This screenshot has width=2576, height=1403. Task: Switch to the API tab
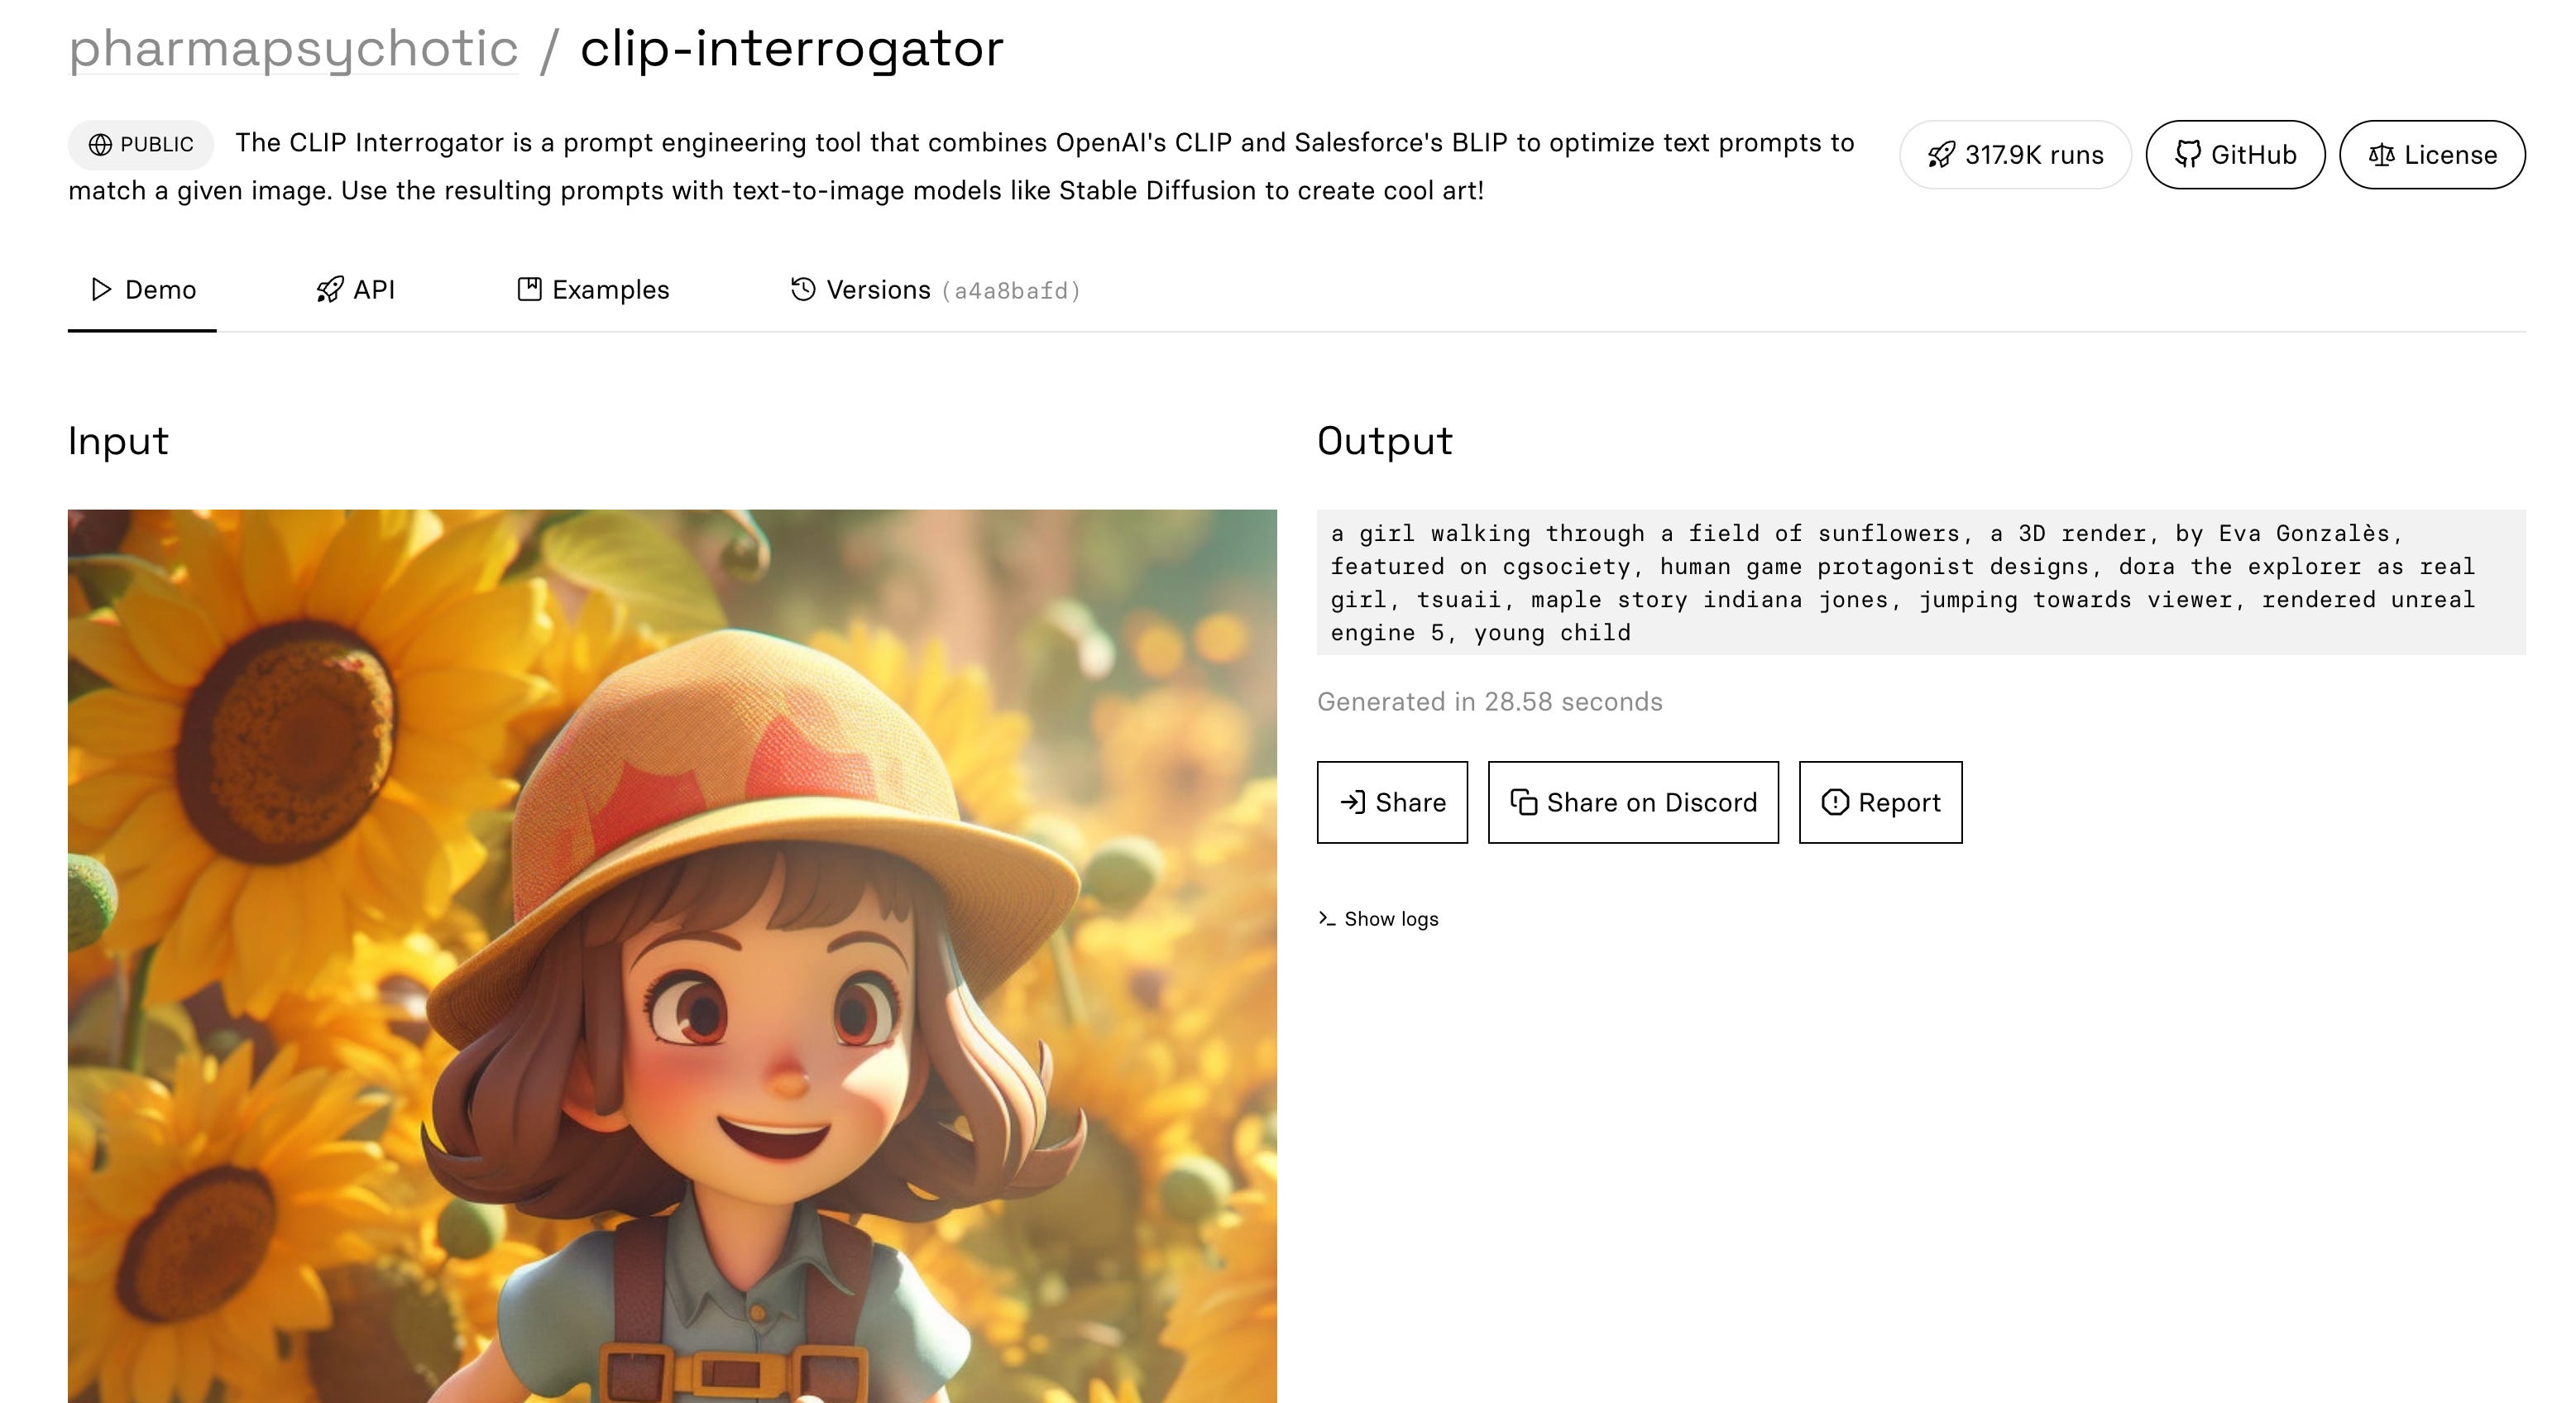click(374, 290)
